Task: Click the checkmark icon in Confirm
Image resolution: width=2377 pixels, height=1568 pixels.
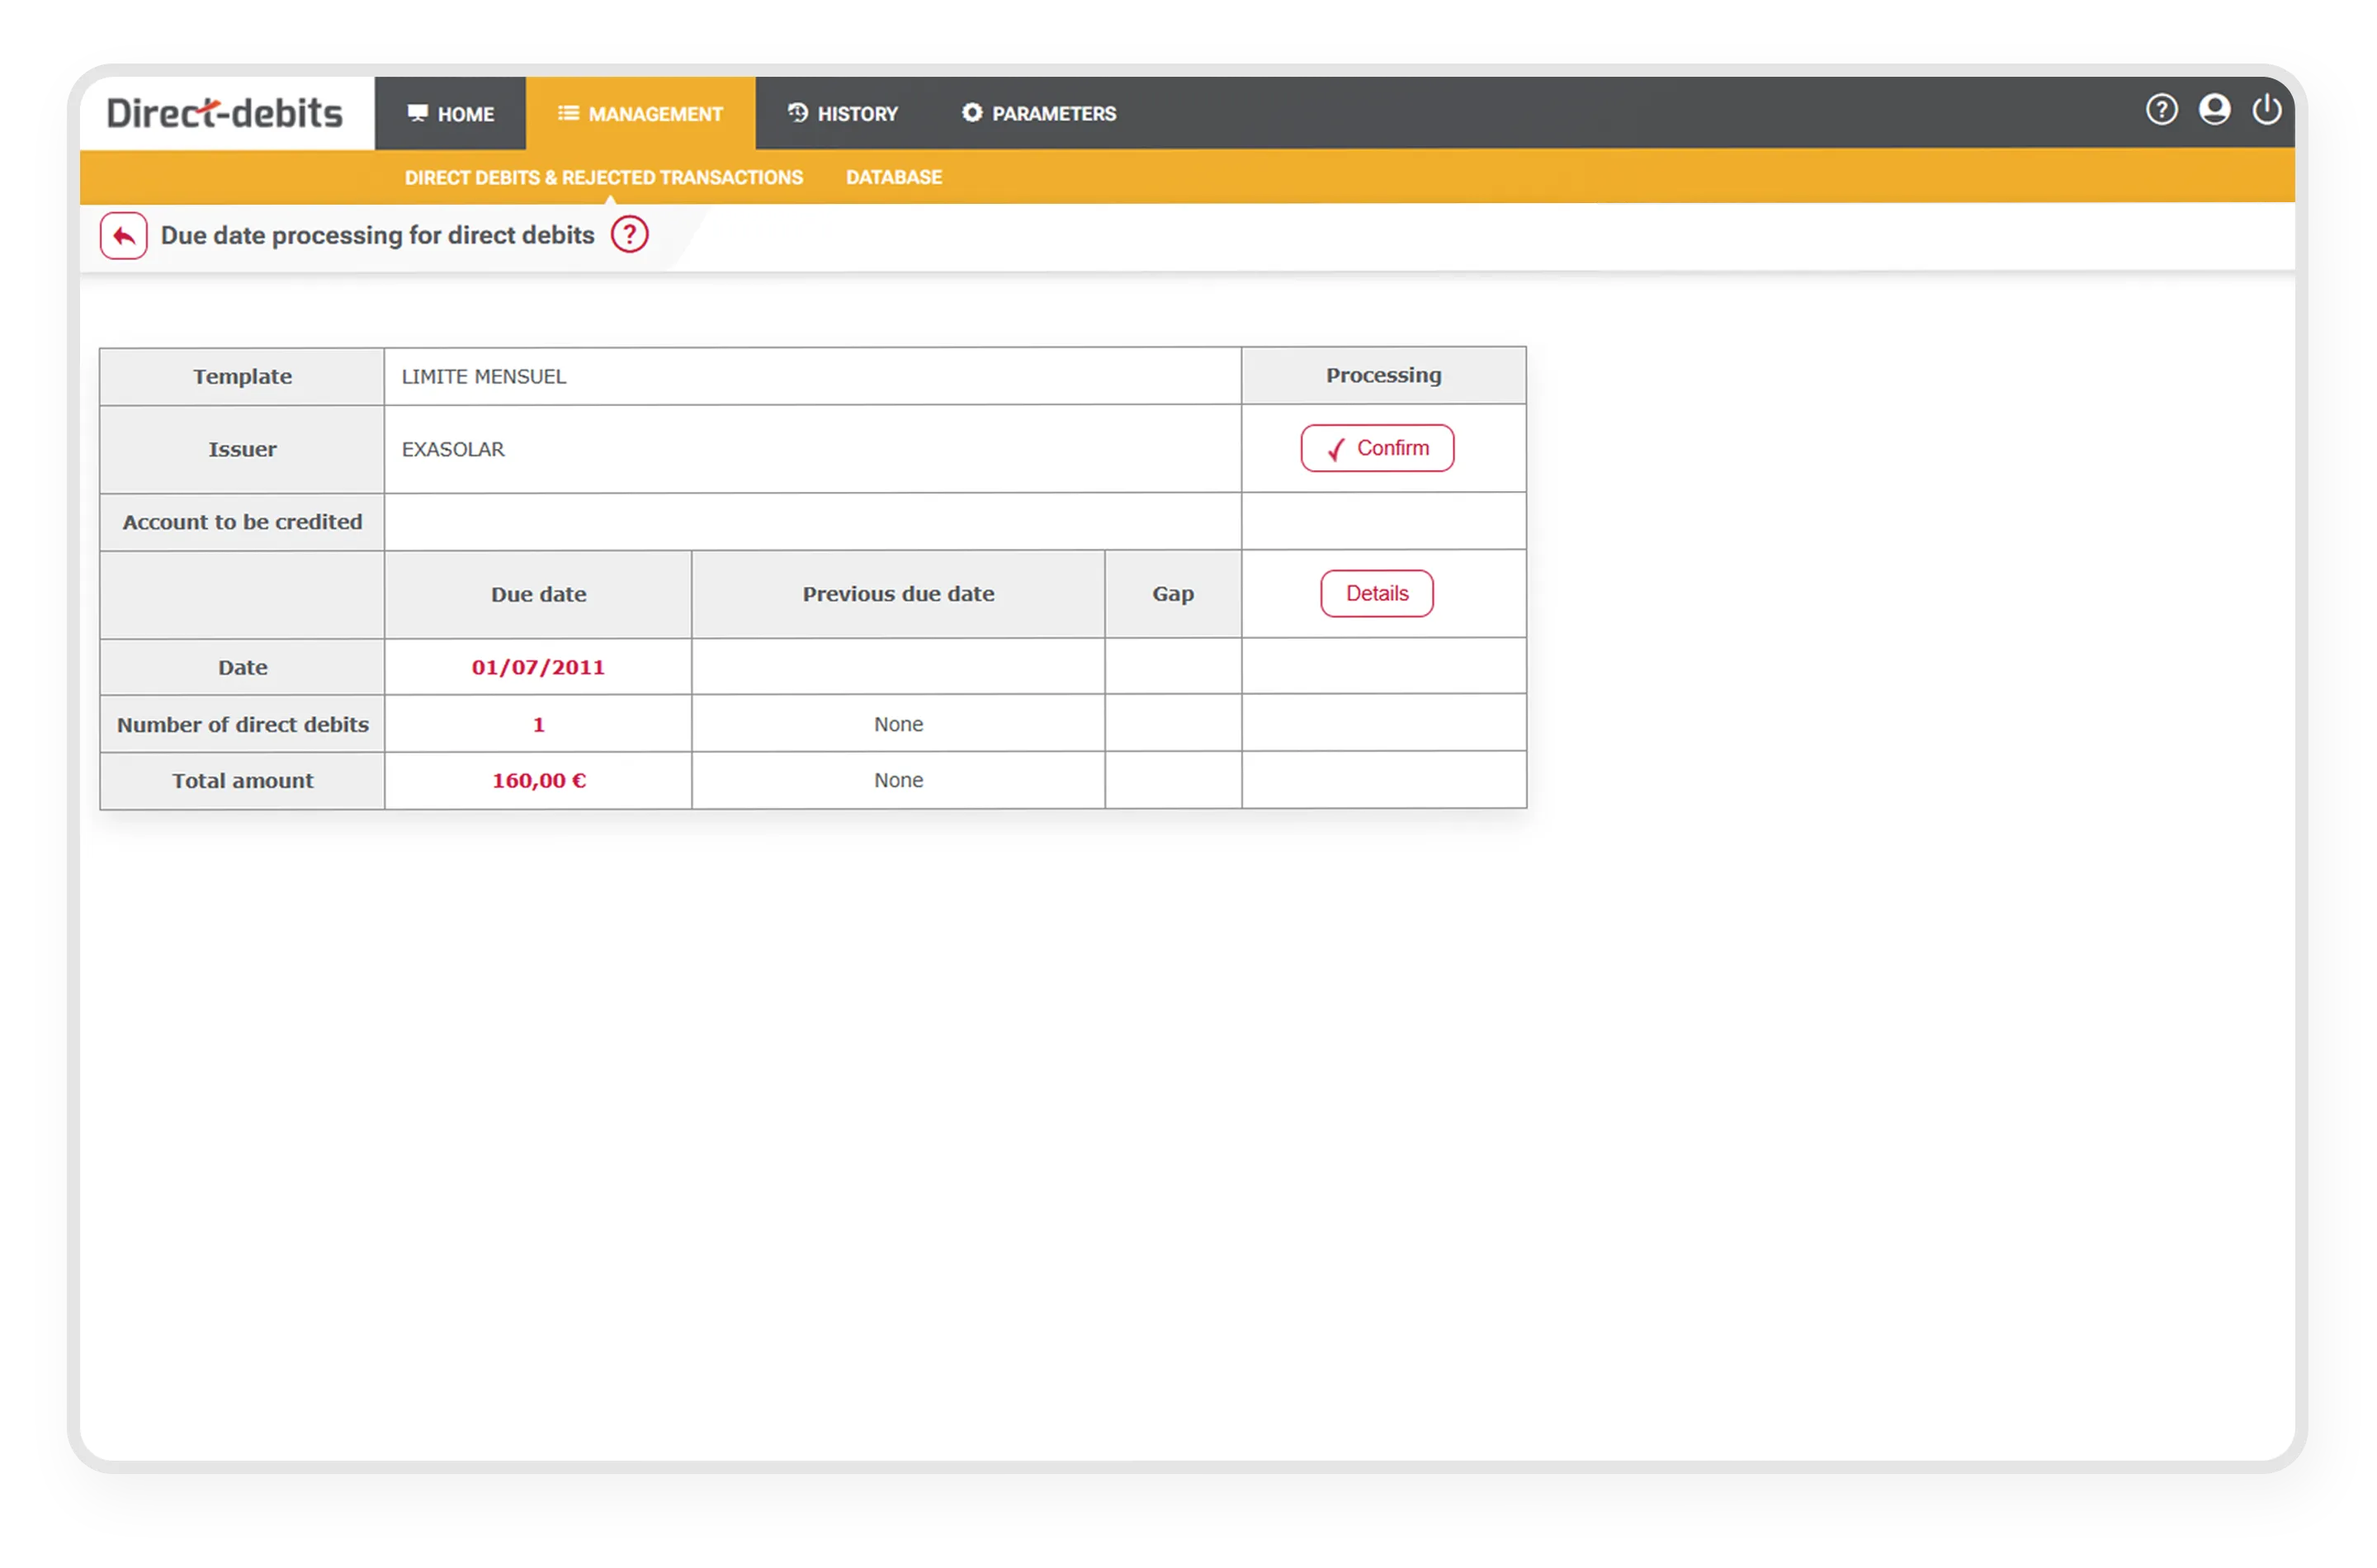Action: (x=1336, y=450)
